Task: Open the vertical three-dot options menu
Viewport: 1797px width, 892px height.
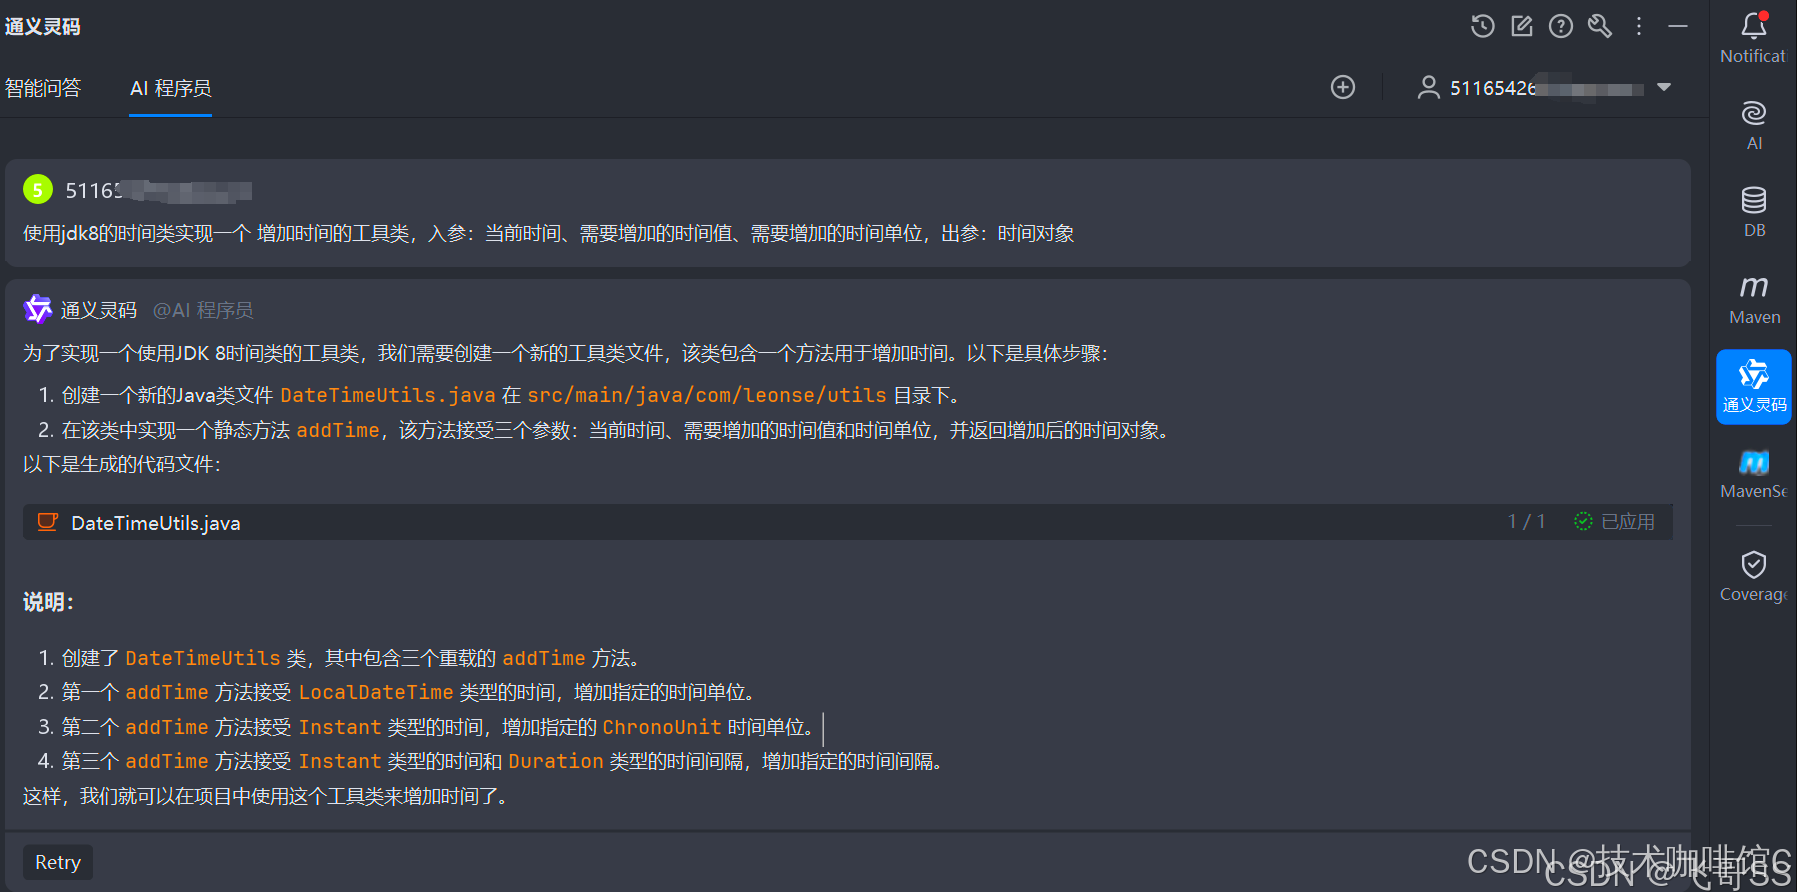Action: click(x=1639, y=26)
